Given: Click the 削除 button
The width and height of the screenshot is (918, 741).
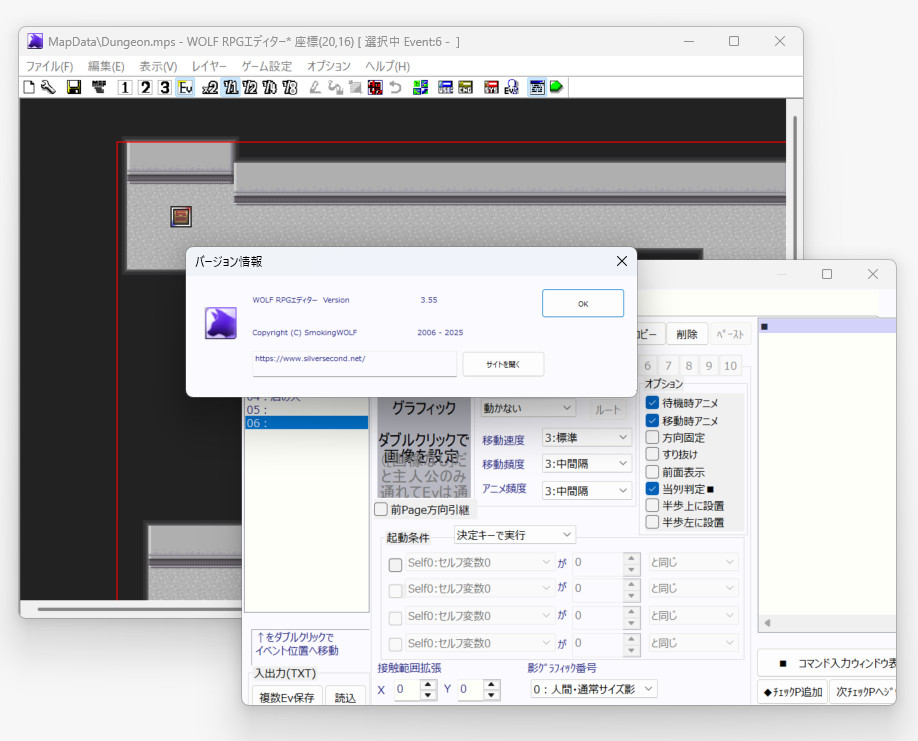Looking at the screenshot, I should 687,334.
